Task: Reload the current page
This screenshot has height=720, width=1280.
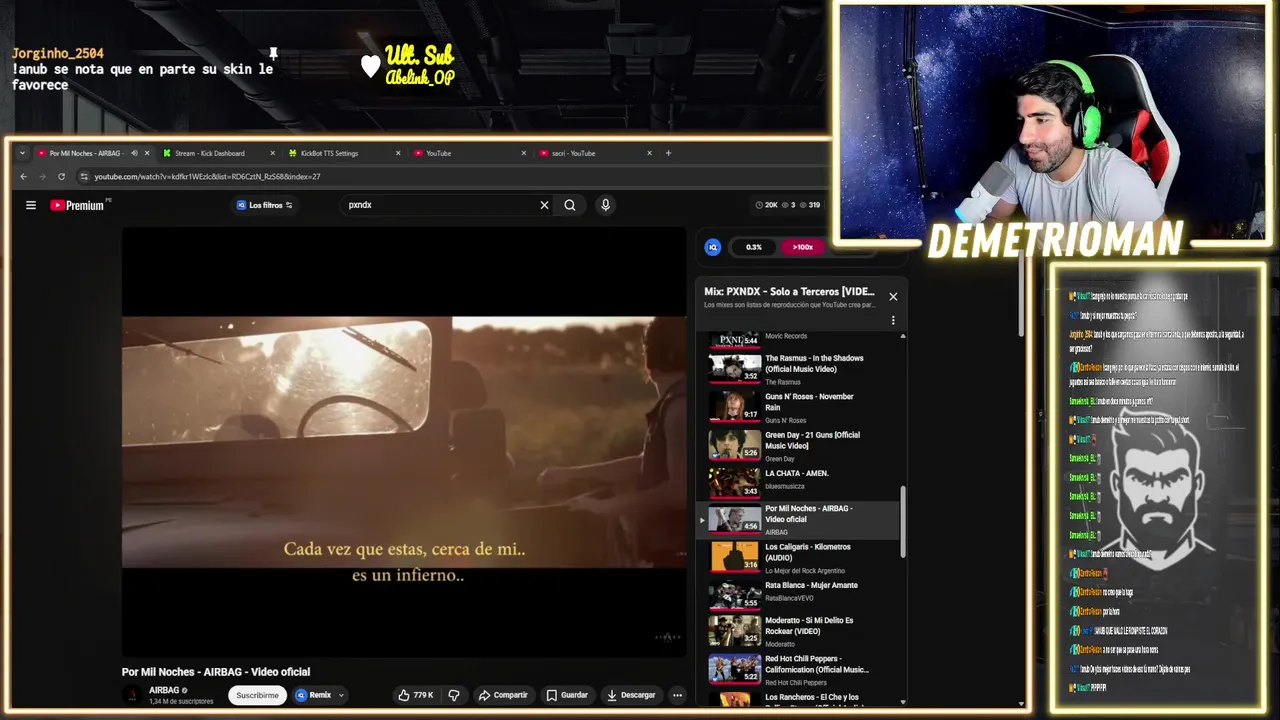Action: 61,177
